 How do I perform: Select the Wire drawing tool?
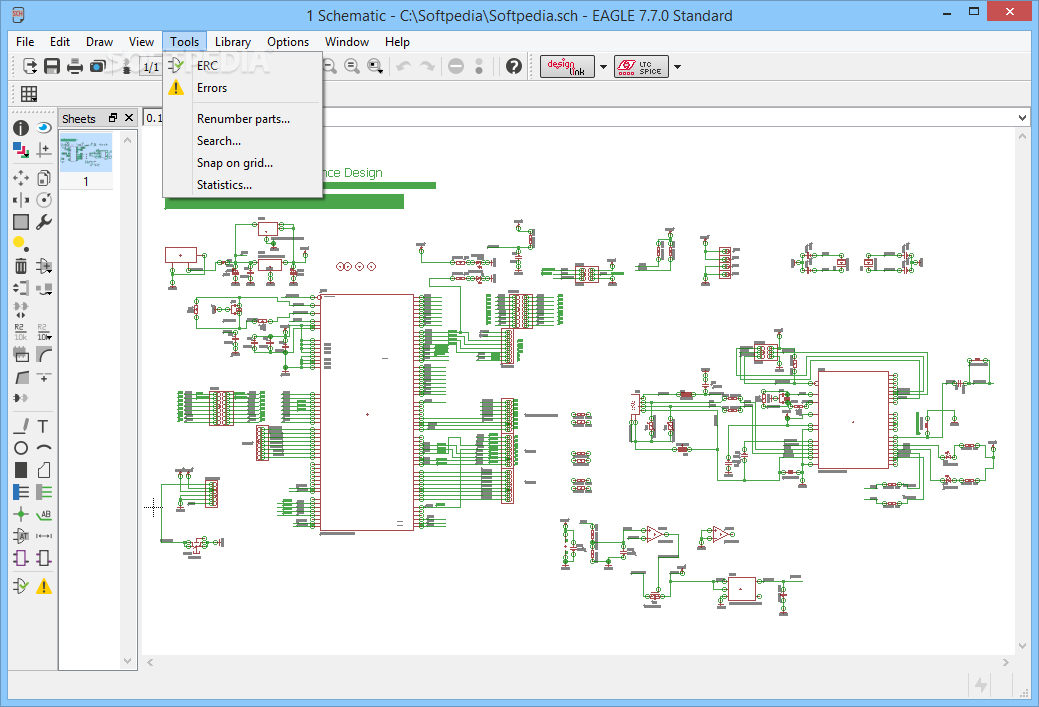(21, 426)
